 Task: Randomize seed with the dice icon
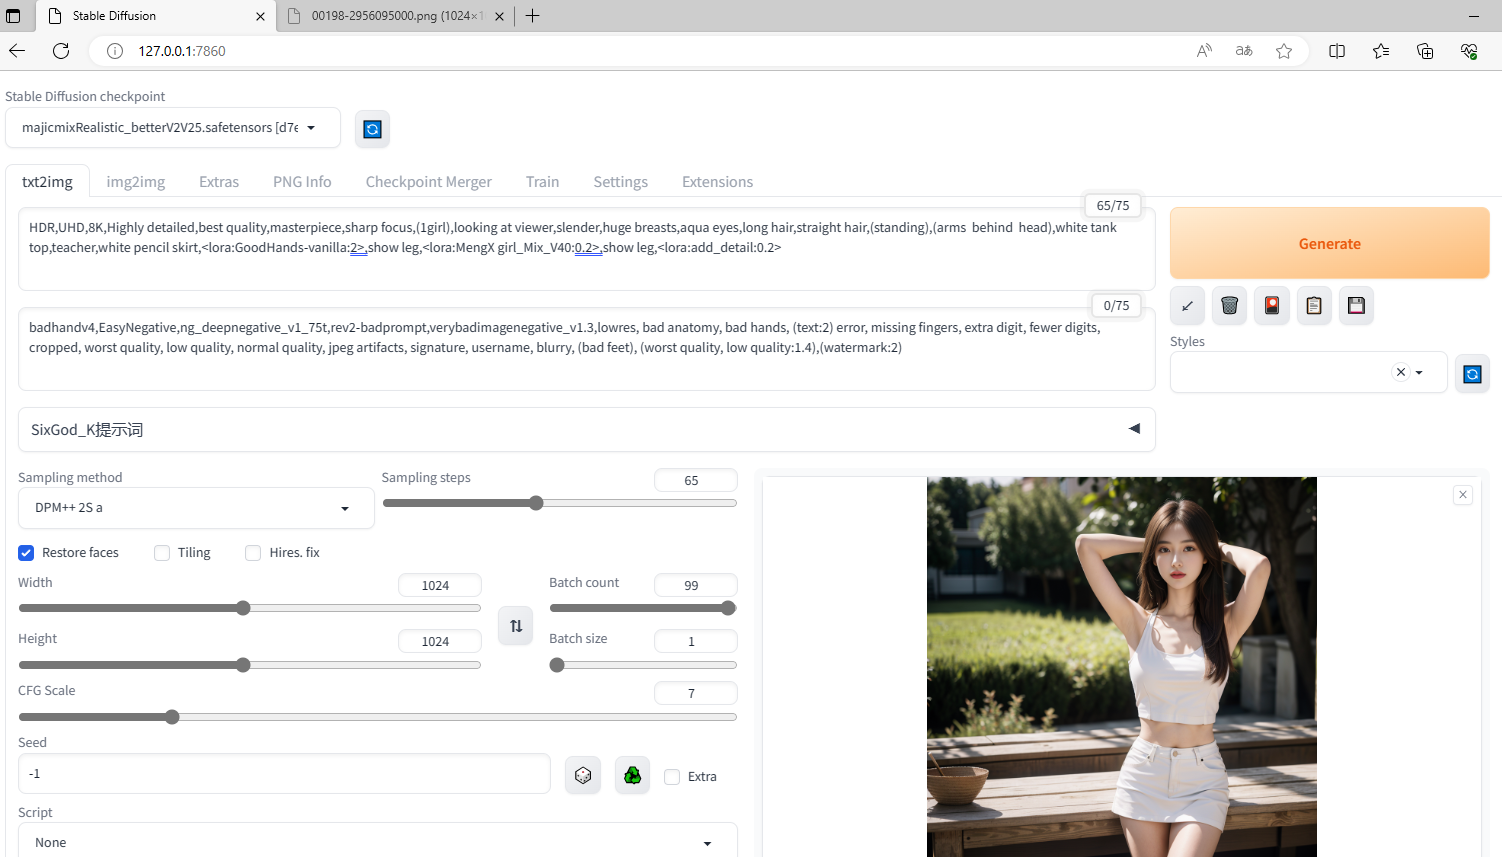583,775
